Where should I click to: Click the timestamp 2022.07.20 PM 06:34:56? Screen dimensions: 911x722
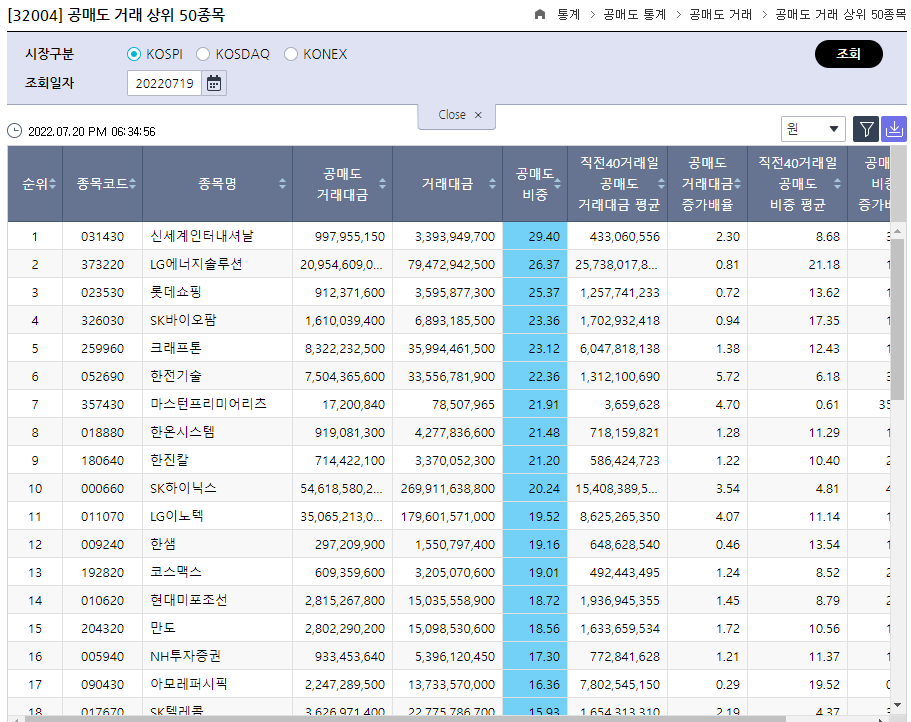pyautogui.click(x=92, y=132)
